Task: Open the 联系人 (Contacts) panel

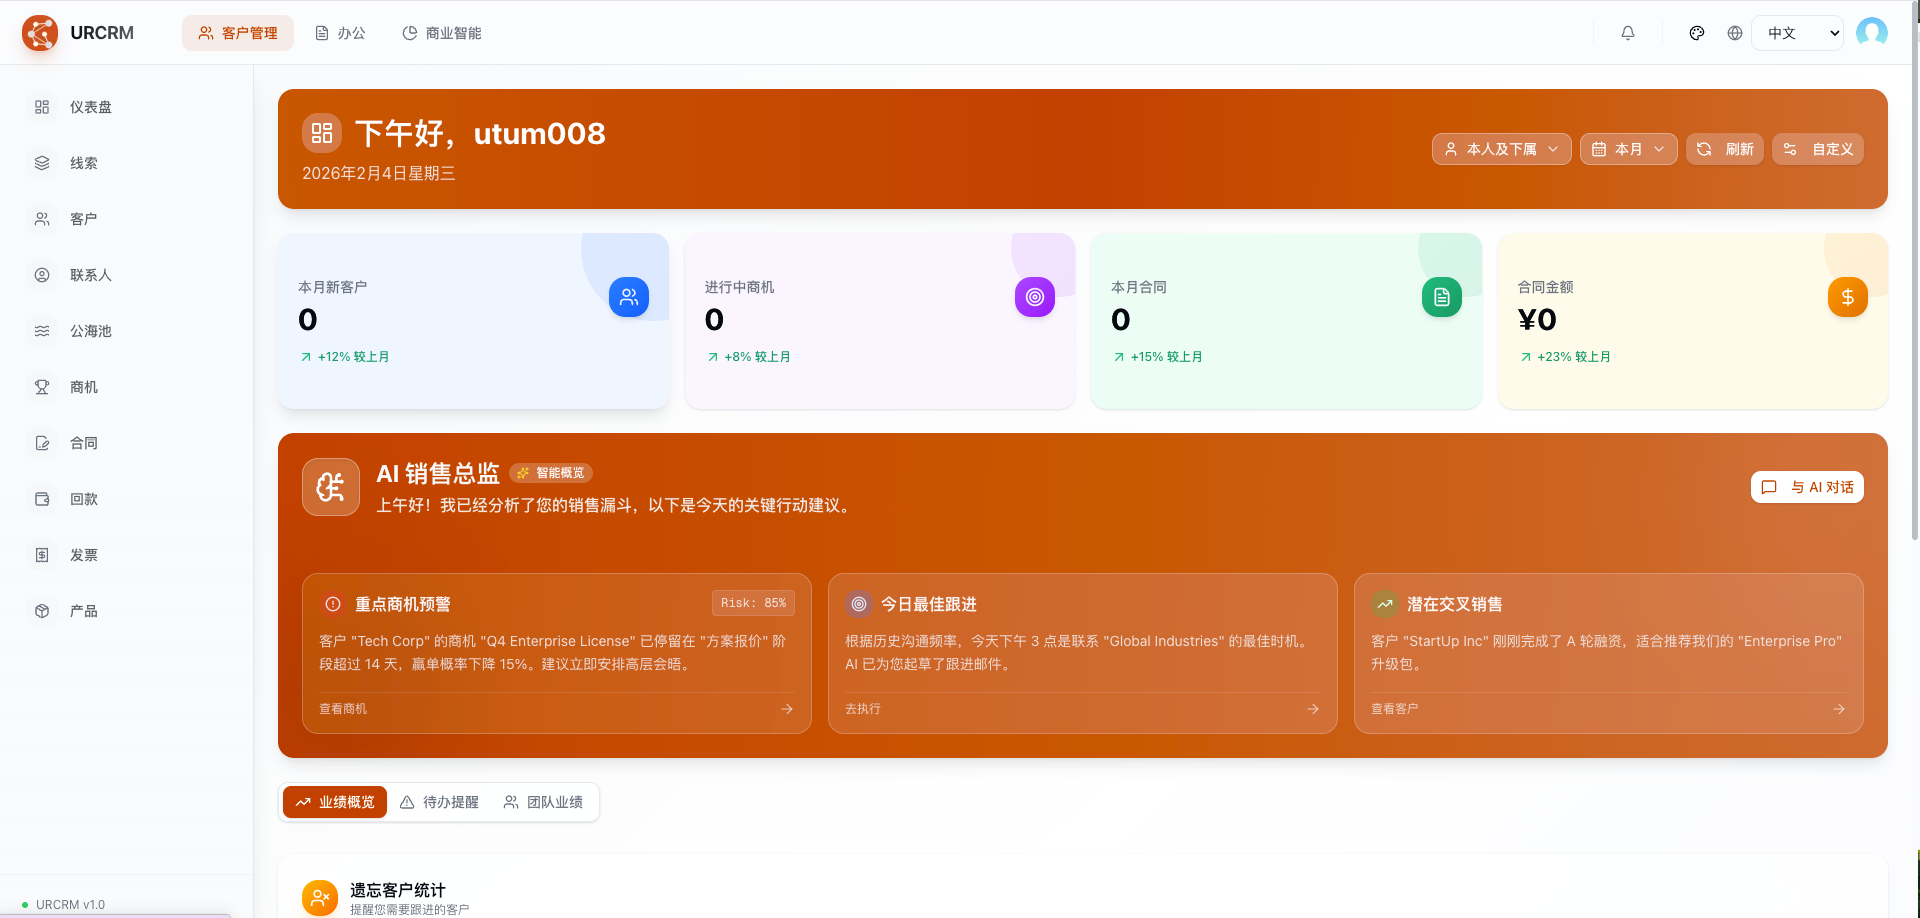Action: [91, 274]
